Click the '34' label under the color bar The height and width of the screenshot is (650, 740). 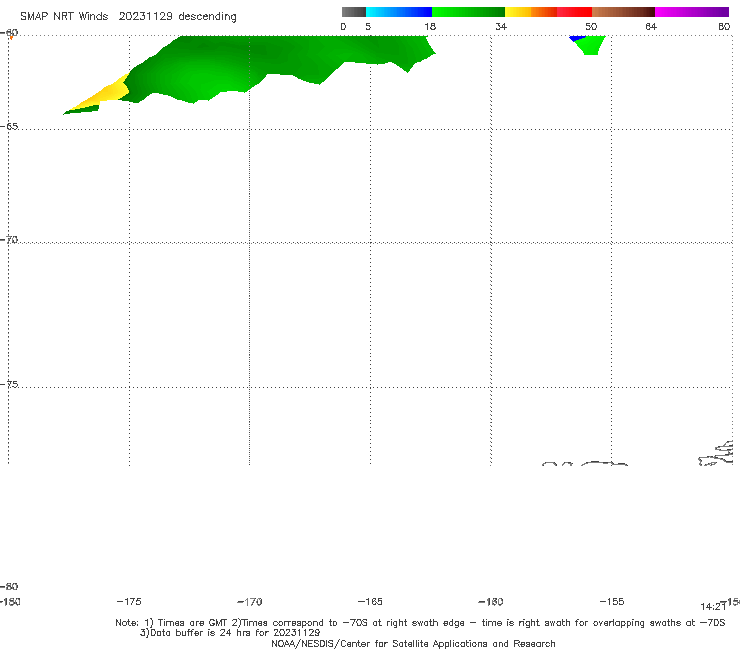click(501, 26)
